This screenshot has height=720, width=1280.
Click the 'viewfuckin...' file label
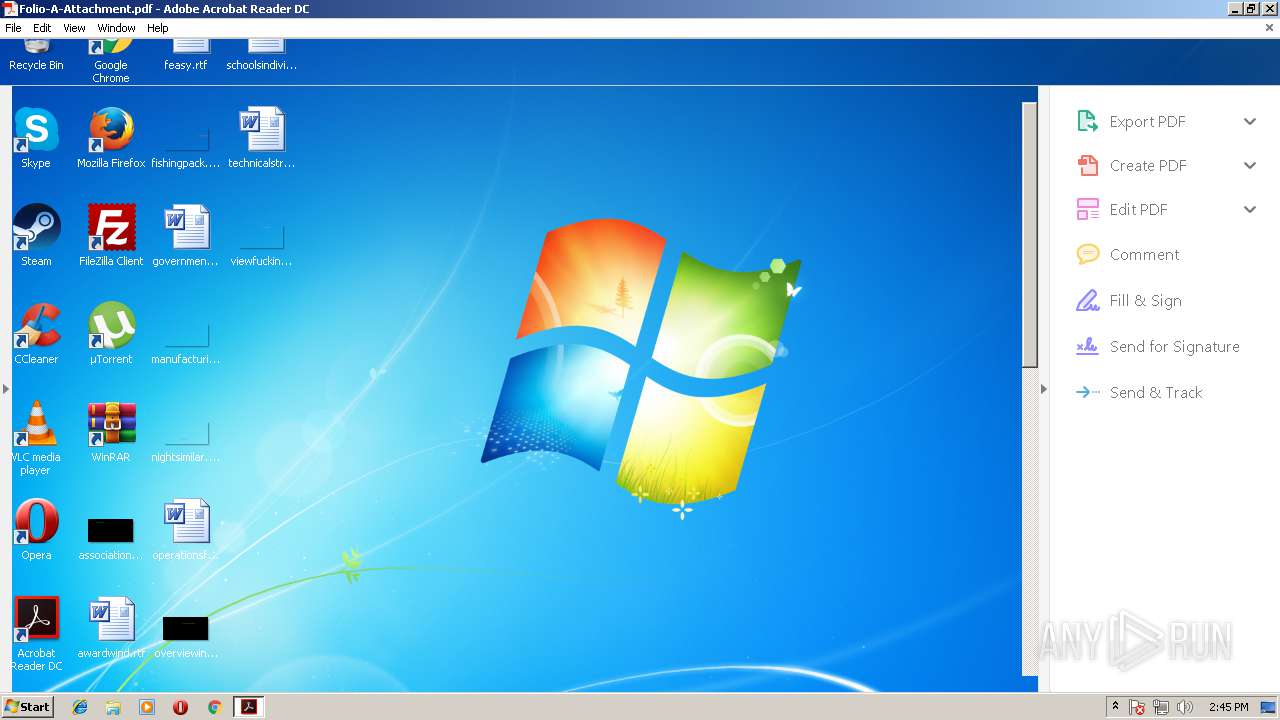pos(261,261)
